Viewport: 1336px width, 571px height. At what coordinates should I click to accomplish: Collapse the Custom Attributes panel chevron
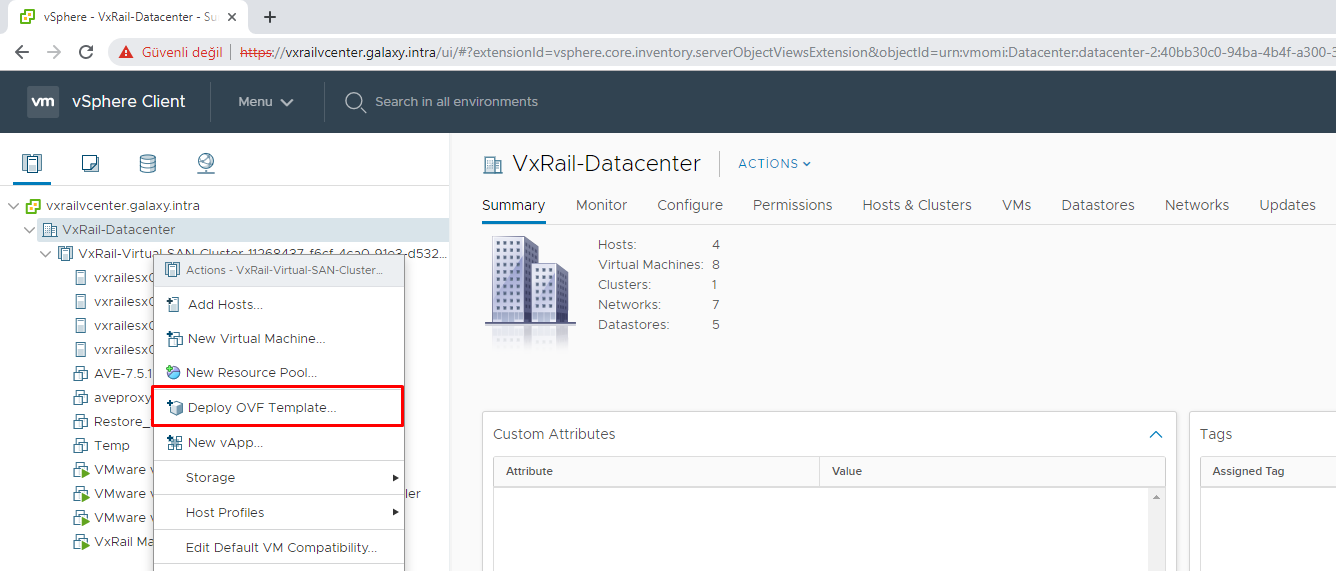point(1156,434)
